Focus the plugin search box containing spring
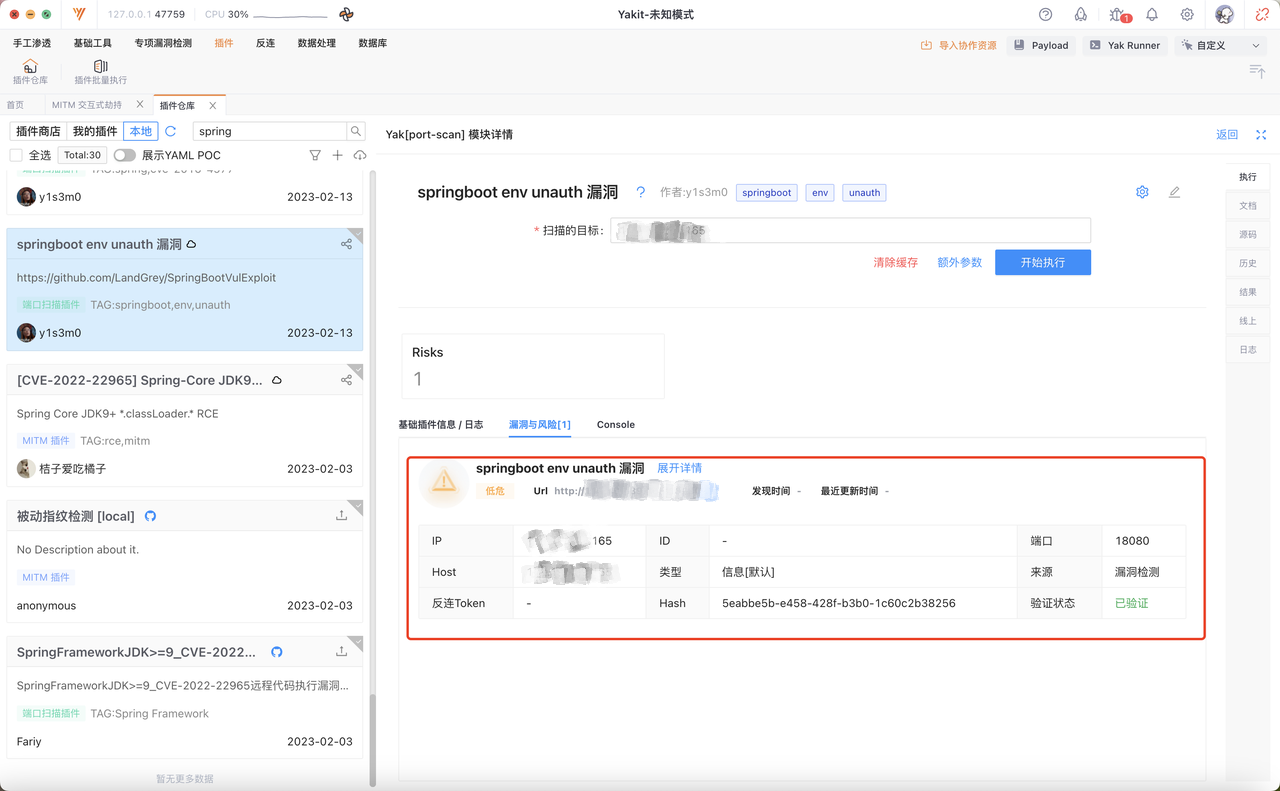1280x791 pixels. click(270, 131)
